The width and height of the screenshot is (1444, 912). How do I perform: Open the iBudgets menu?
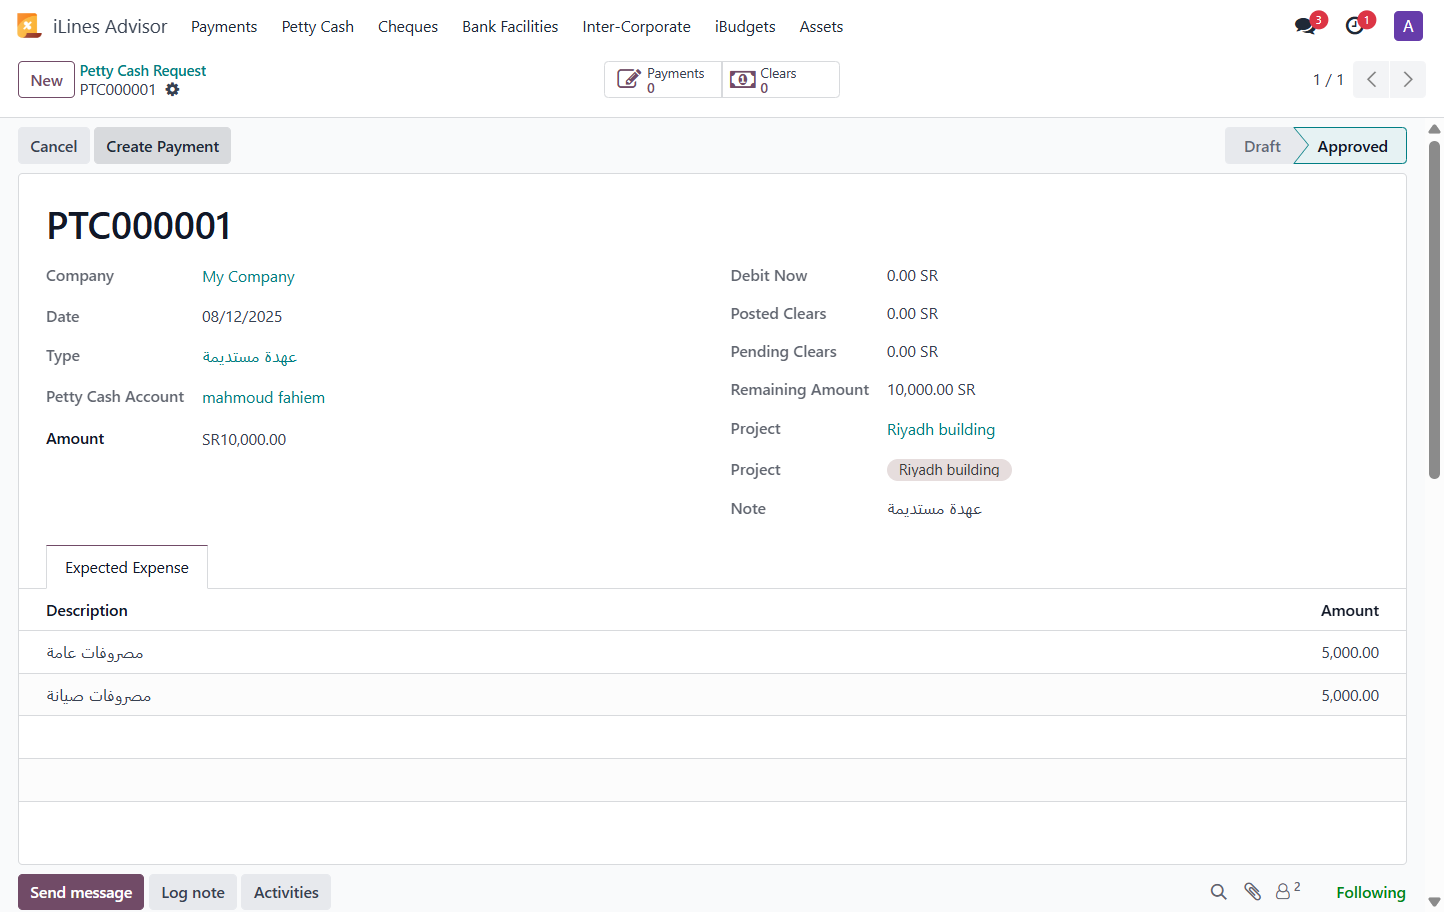[x=745, y=27]
